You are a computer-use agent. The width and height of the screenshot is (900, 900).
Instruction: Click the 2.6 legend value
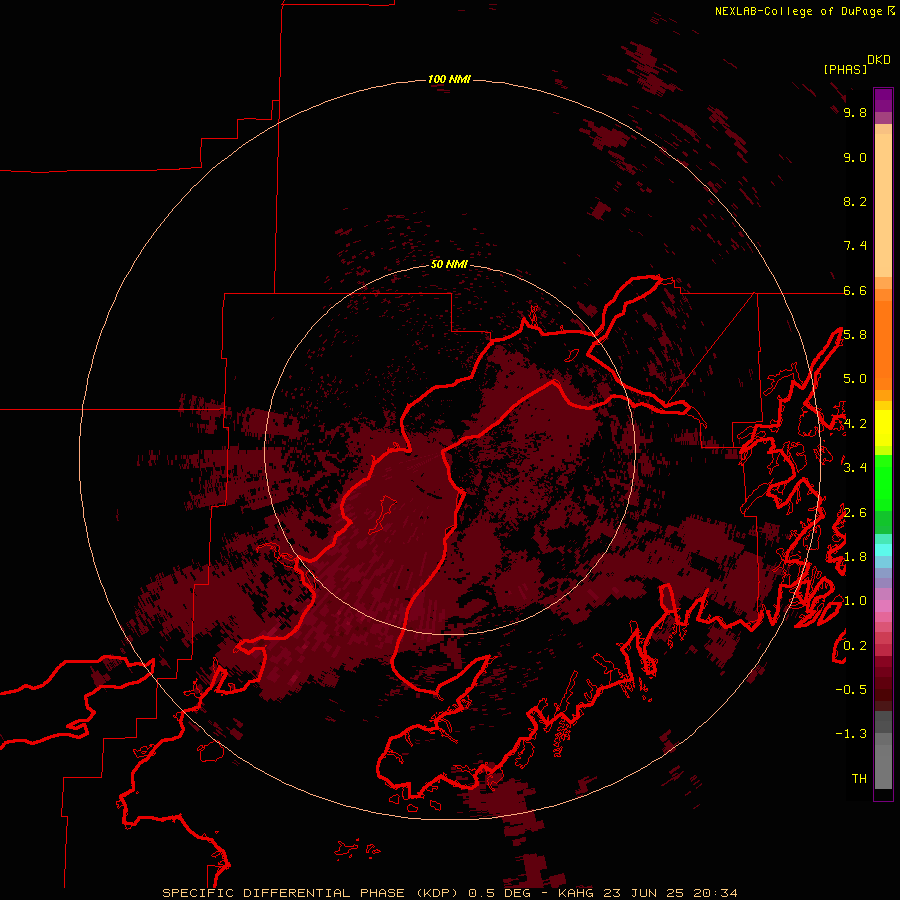pos(855,513)
